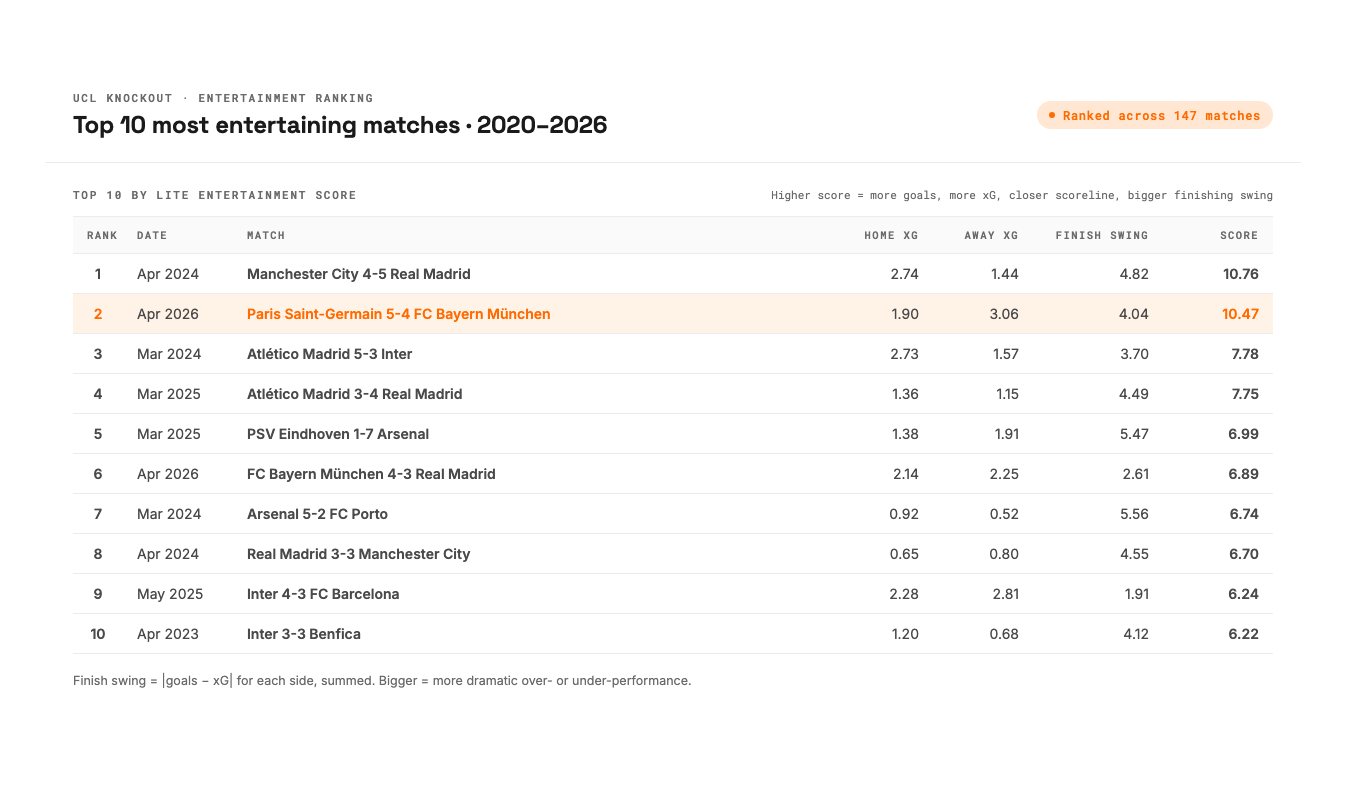
Task: Click home xG value 2.74
Action: 905,274
